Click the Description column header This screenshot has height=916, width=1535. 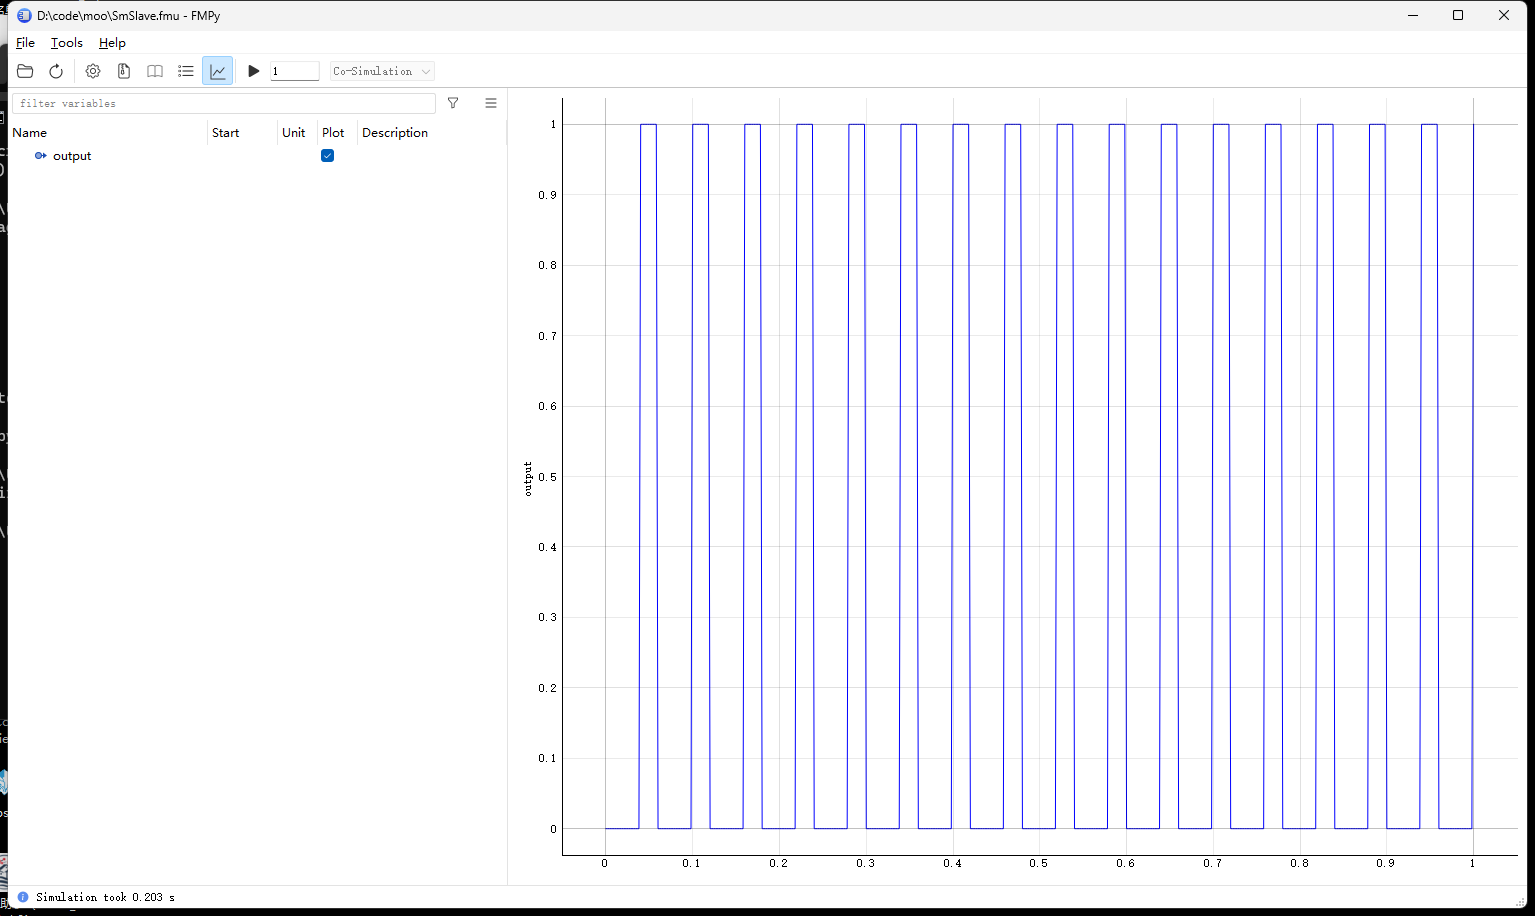click(432, 132)
